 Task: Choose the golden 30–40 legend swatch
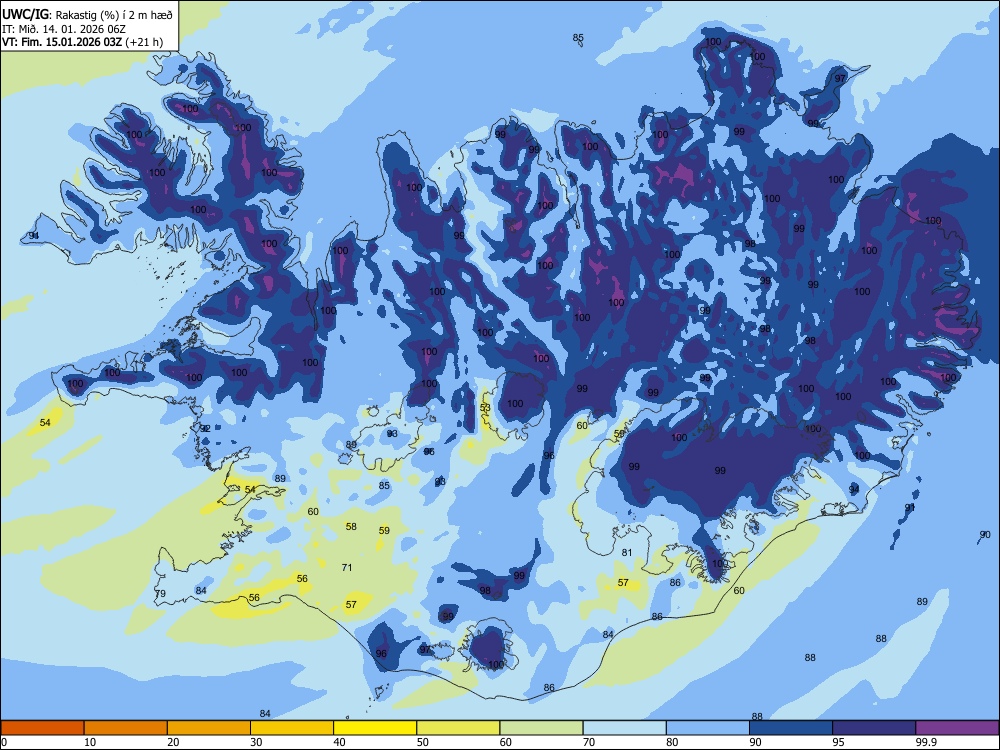(292, 728)
